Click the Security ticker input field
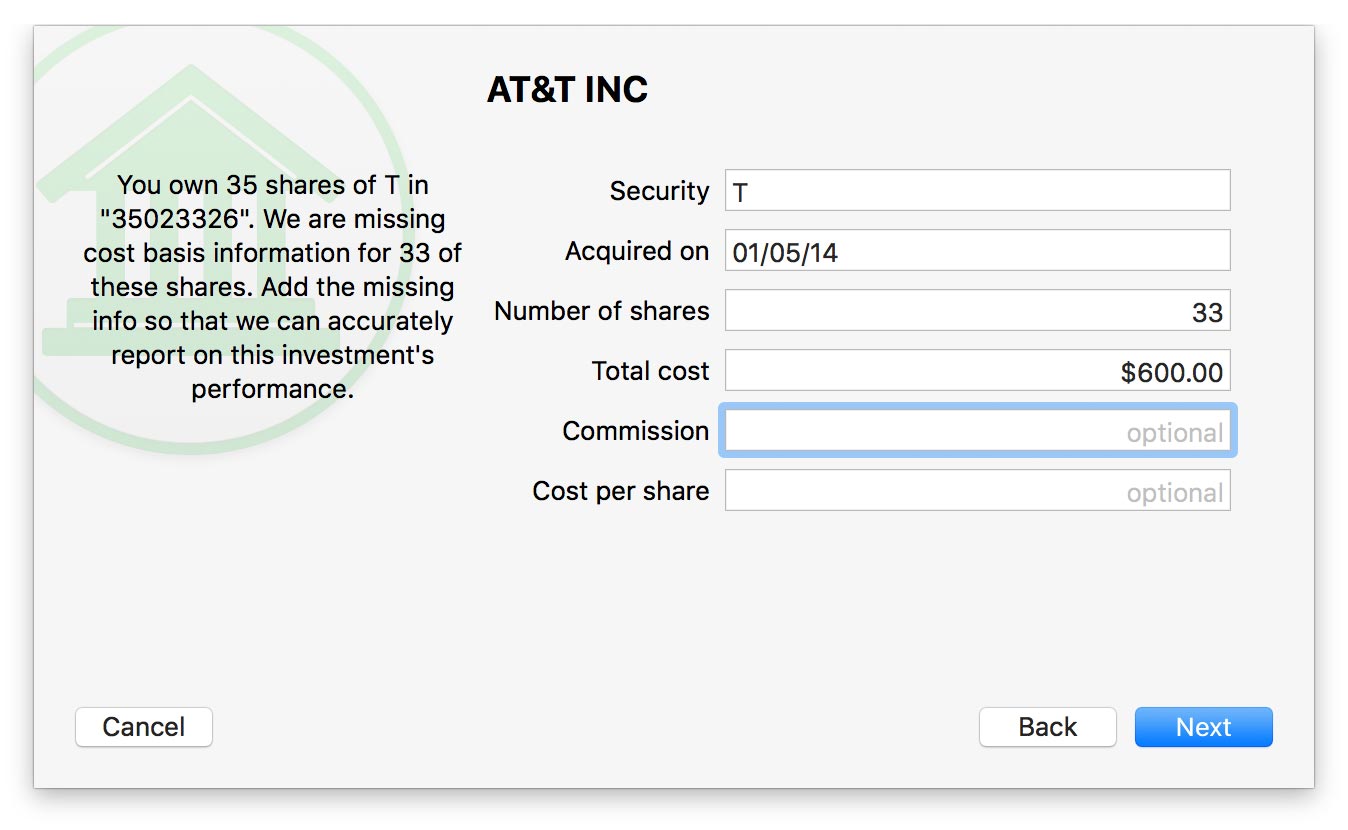The height and width of the screenshot is (830, 1348). click(x=976, y=190)
